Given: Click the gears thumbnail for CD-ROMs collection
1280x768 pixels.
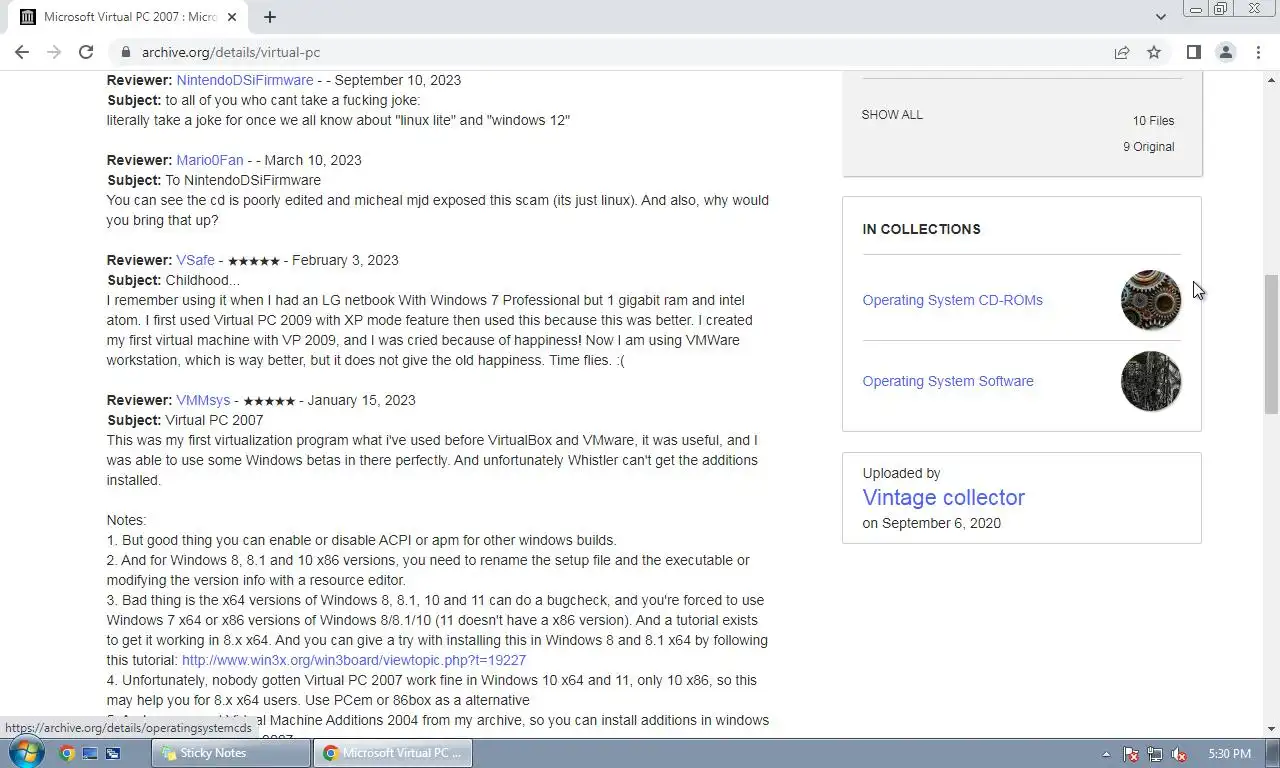Looking at the screenshot, I should [x=1151, y=300].
